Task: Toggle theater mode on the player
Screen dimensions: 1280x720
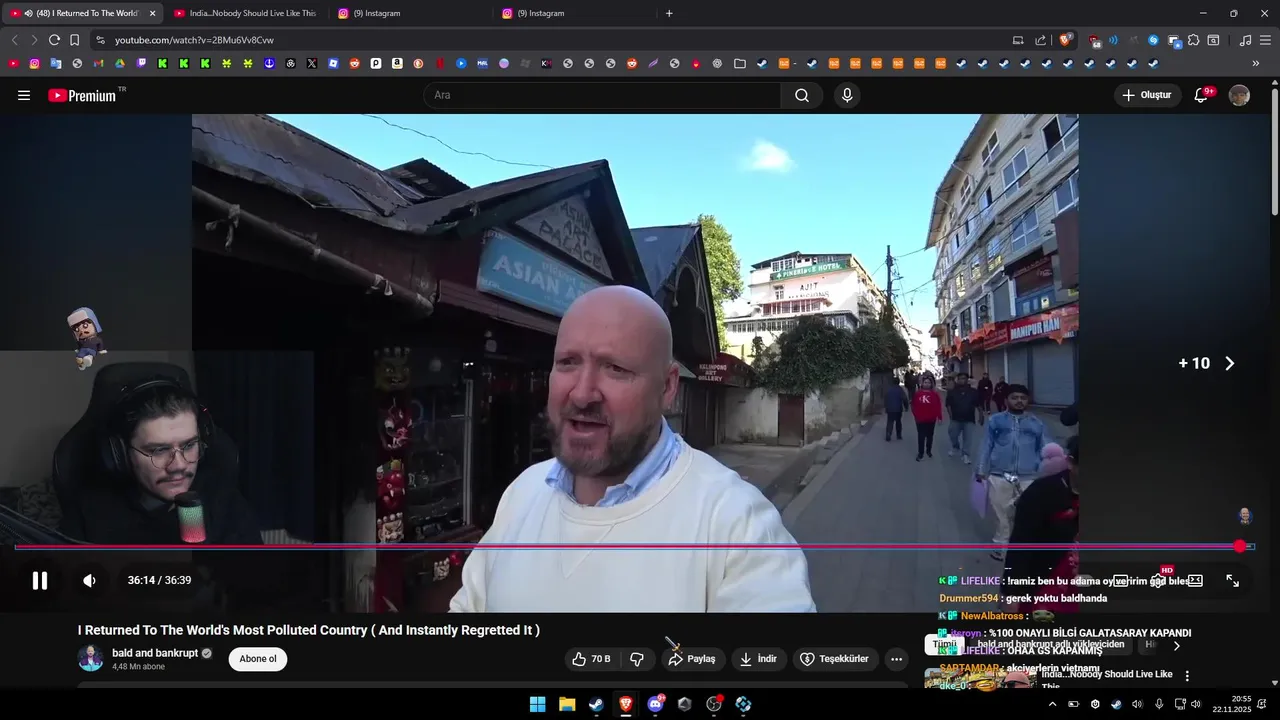Action: click(x=1195, y=580)
